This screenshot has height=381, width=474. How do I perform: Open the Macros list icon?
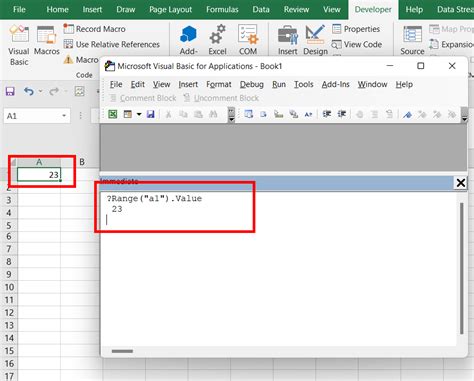(46, 35)
